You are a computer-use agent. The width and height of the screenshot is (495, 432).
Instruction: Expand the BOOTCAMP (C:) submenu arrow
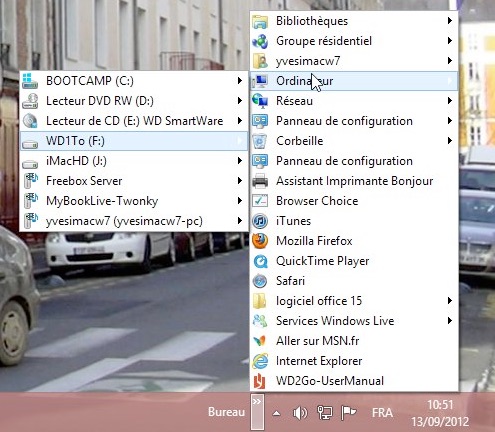point(240,81)
